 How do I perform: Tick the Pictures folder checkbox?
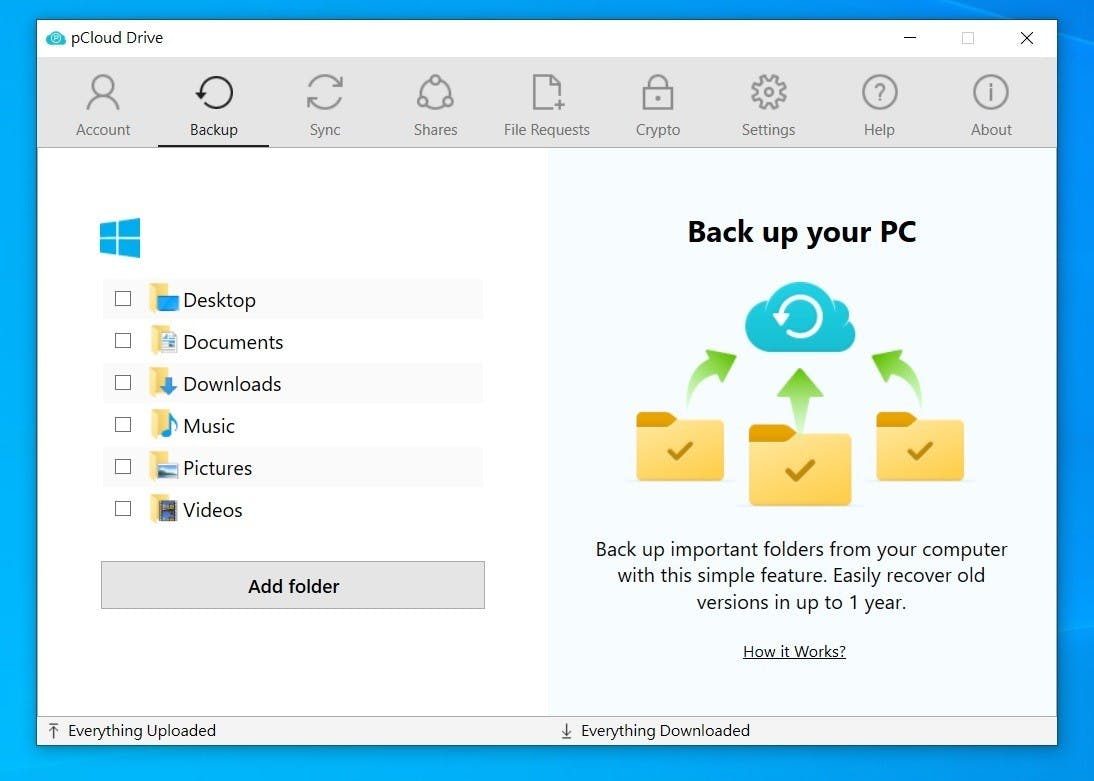(x=123, y=466)
